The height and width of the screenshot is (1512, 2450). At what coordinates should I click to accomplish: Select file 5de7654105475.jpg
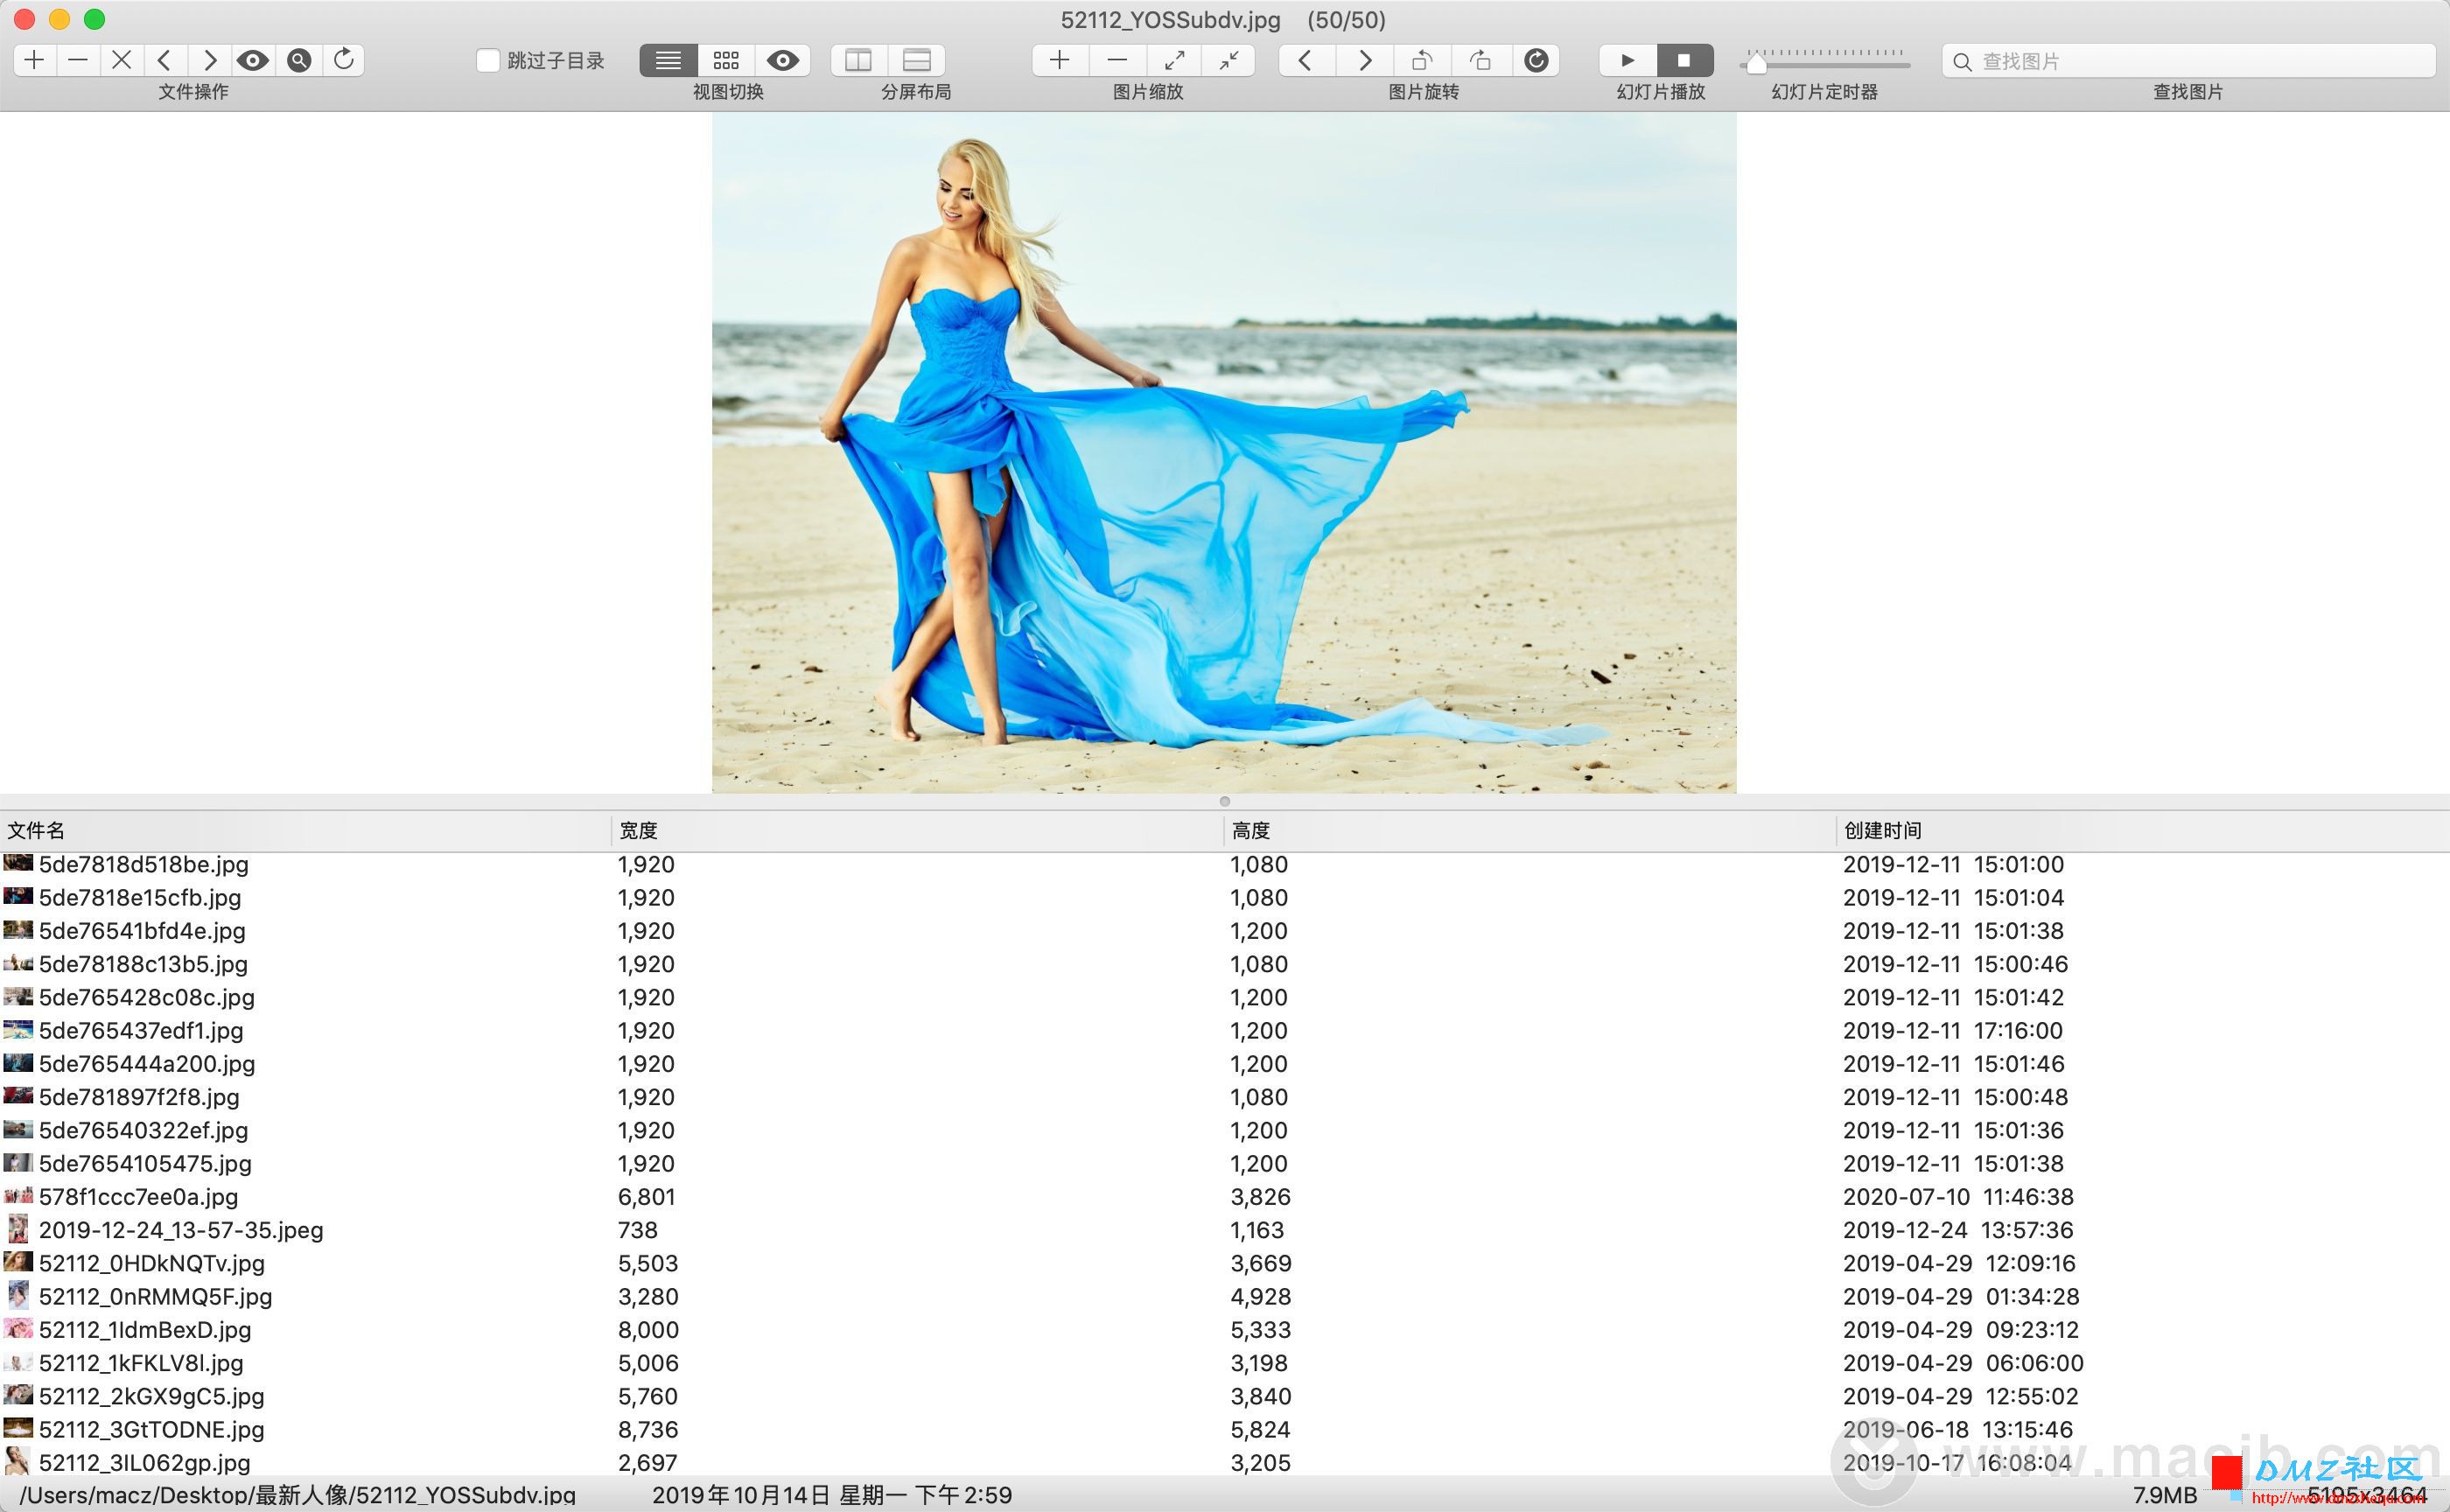coord(145,1163)
